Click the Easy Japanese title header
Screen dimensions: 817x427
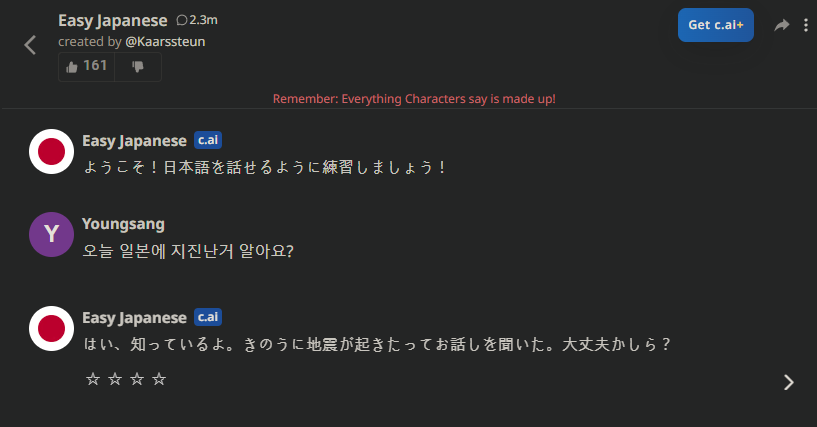click(113, 21)
